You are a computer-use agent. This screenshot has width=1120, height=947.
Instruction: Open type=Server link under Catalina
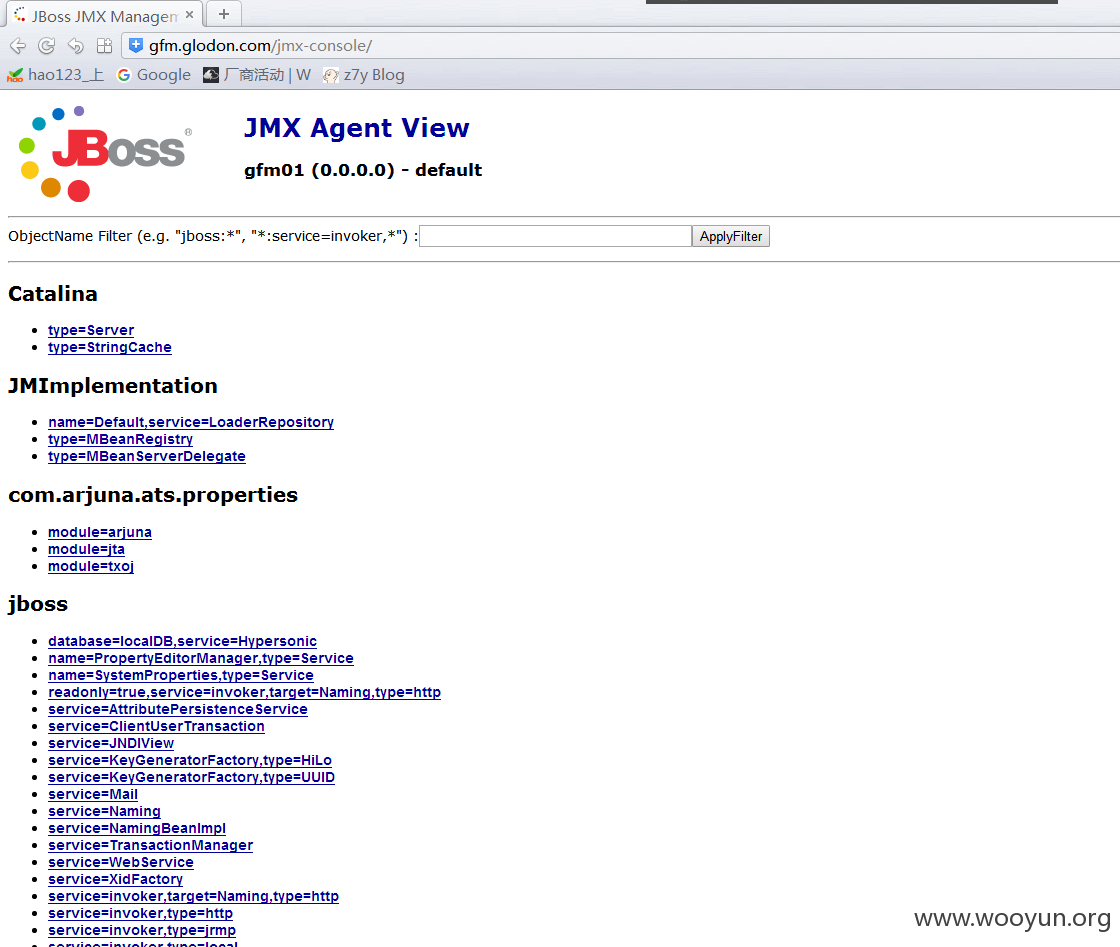(x=91, y=330)
